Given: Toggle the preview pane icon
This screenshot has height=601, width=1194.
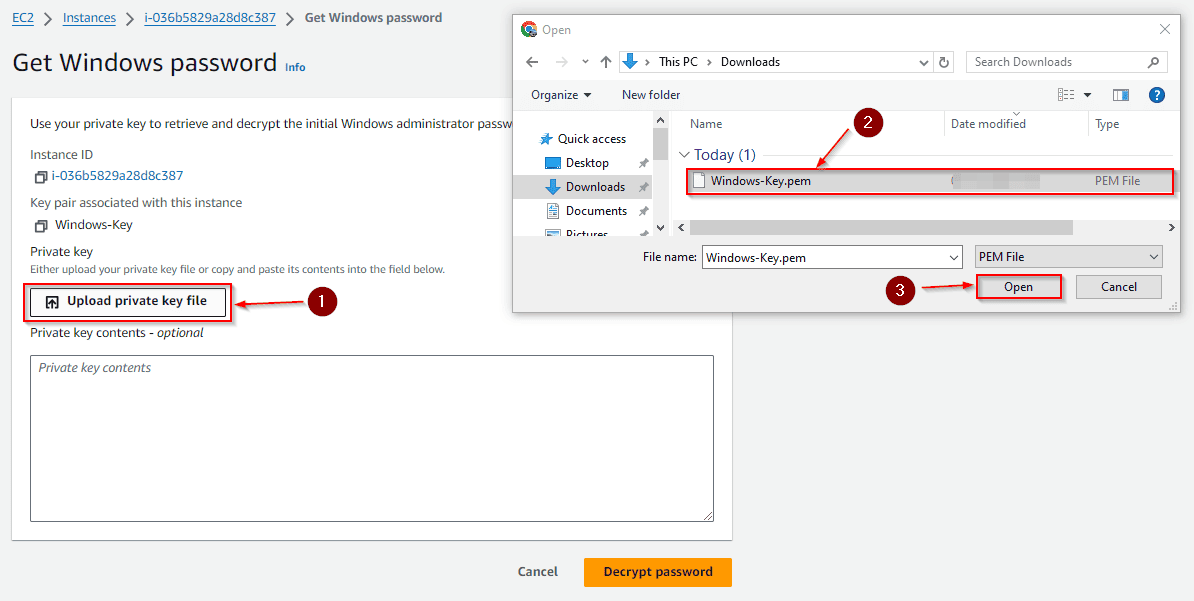Looking at the screenshot, I should 1121,95.
